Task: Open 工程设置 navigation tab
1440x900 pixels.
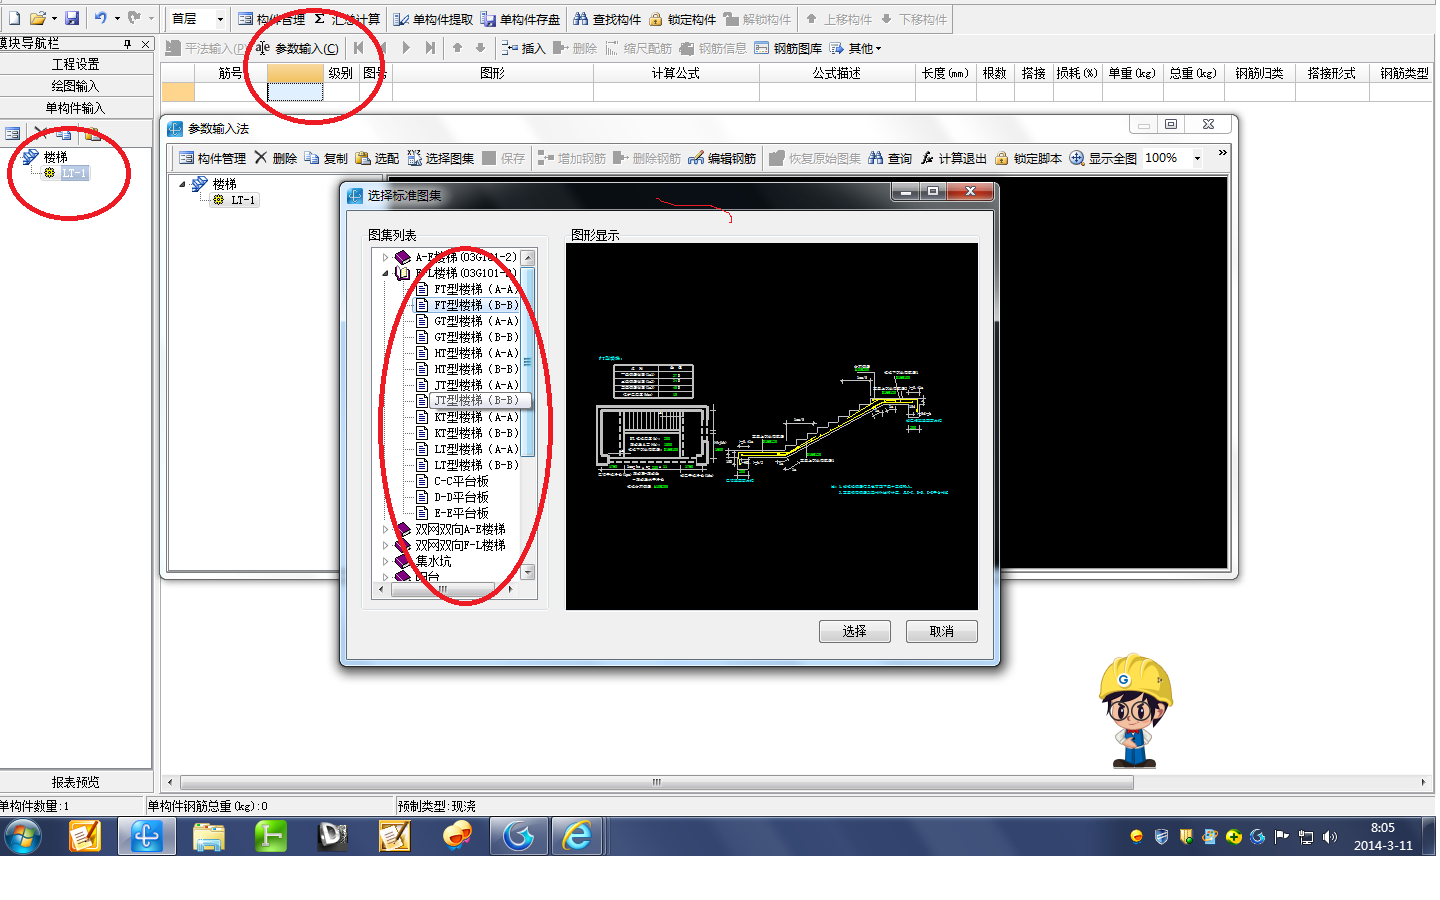Action: coord(76,64)
